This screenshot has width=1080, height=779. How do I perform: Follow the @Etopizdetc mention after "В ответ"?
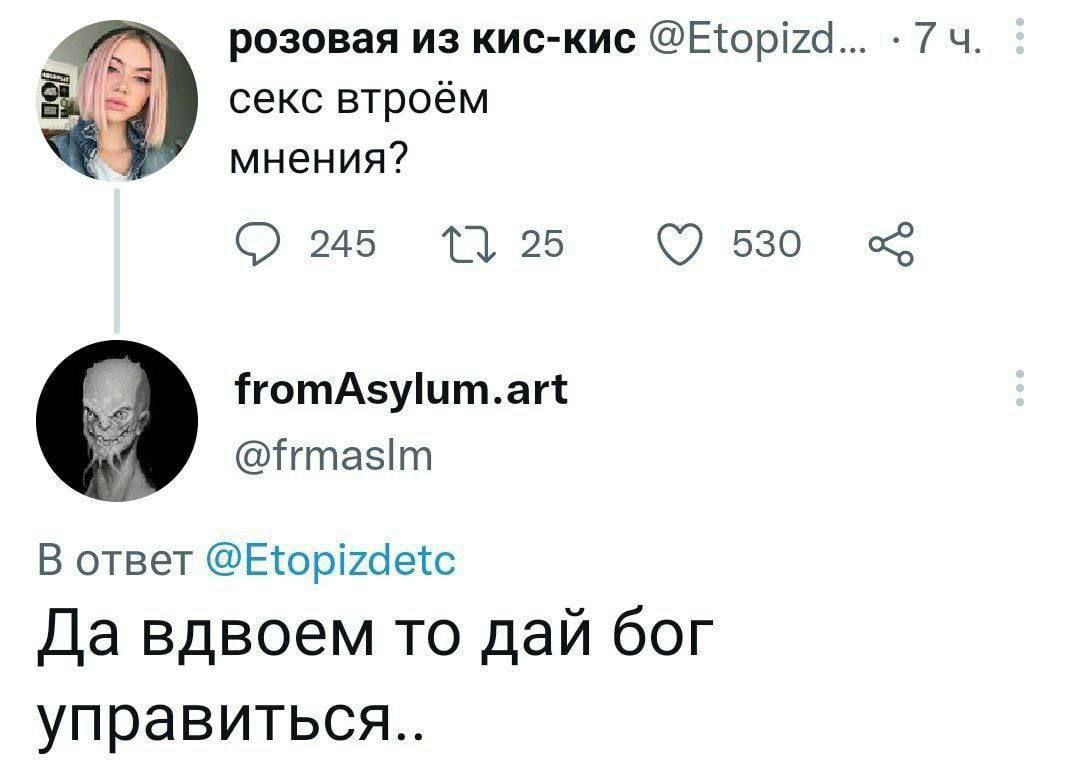point(330,560)
